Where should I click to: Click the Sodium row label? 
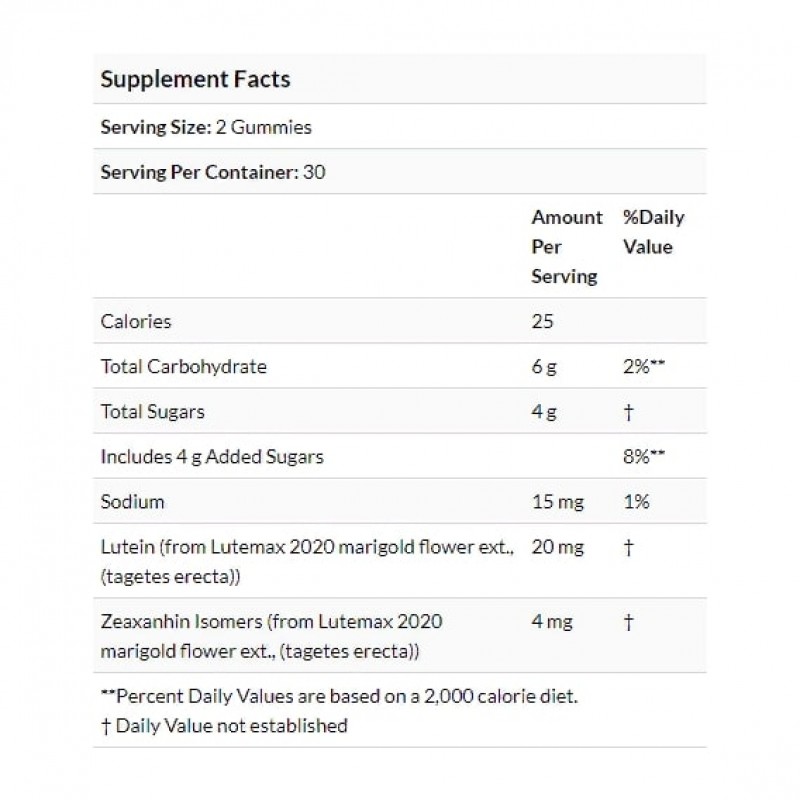133,501
